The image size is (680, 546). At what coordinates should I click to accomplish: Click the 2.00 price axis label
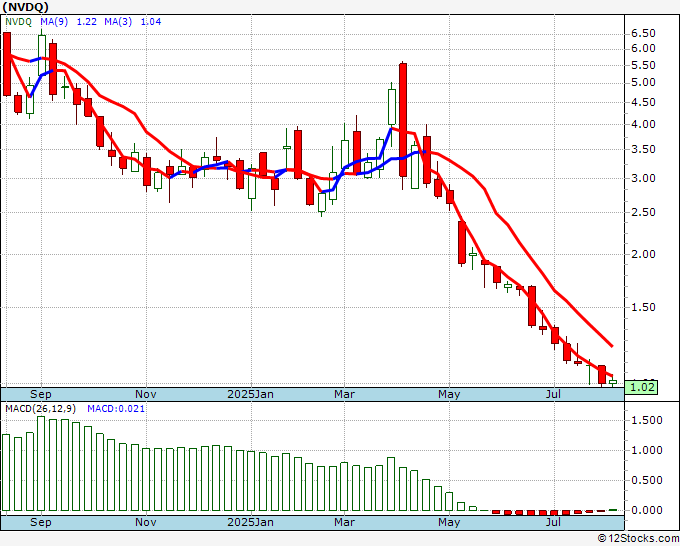pos(644,255)
